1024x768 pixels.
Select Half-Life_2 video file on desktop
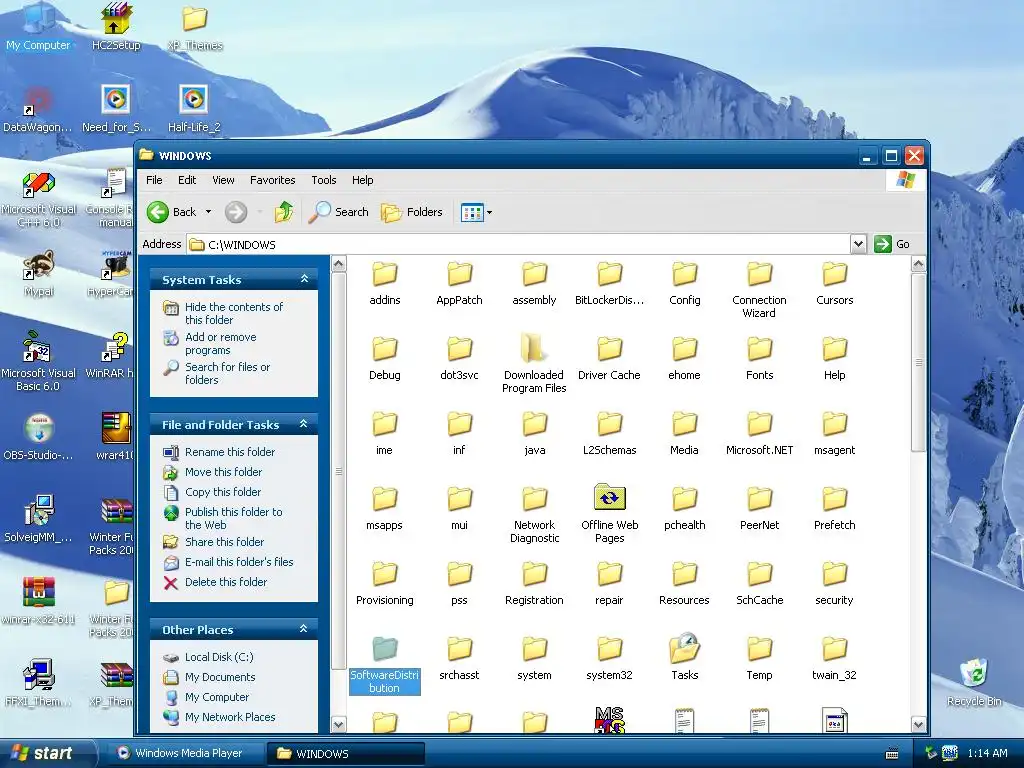click(194, 108)
